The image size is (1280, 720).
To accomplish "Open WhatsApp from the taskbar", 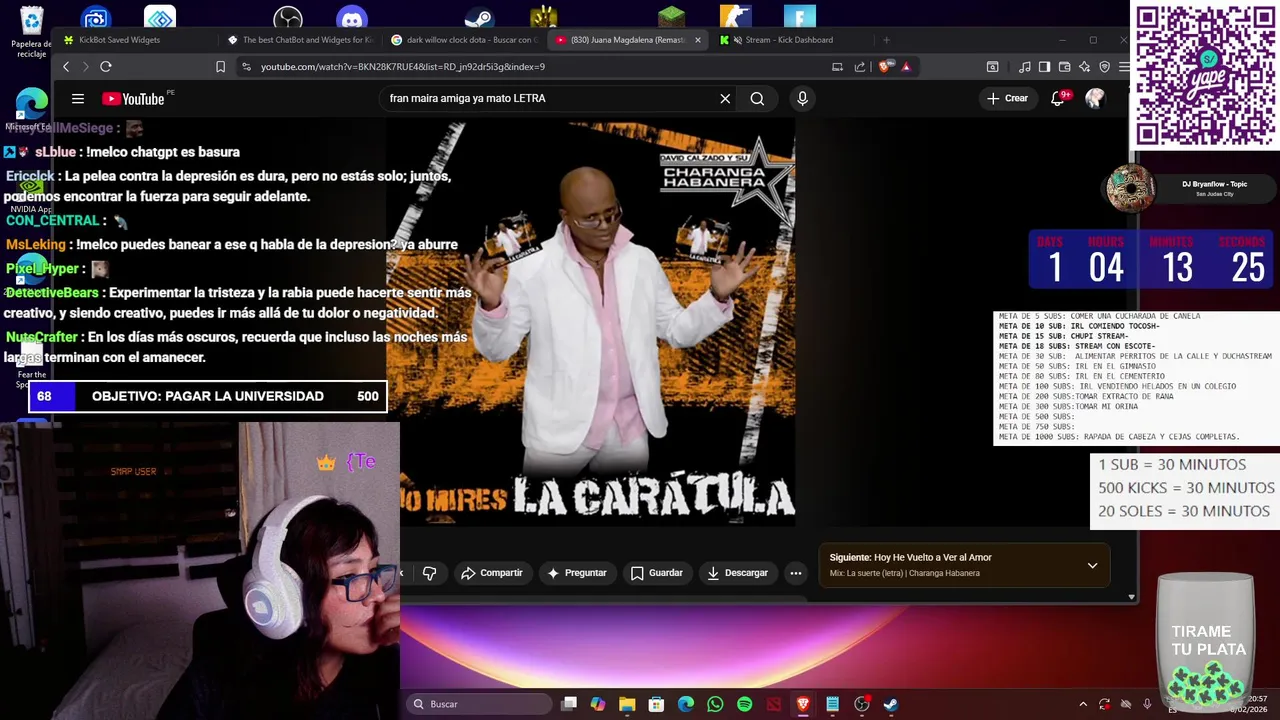I will [x=715, y=704].
